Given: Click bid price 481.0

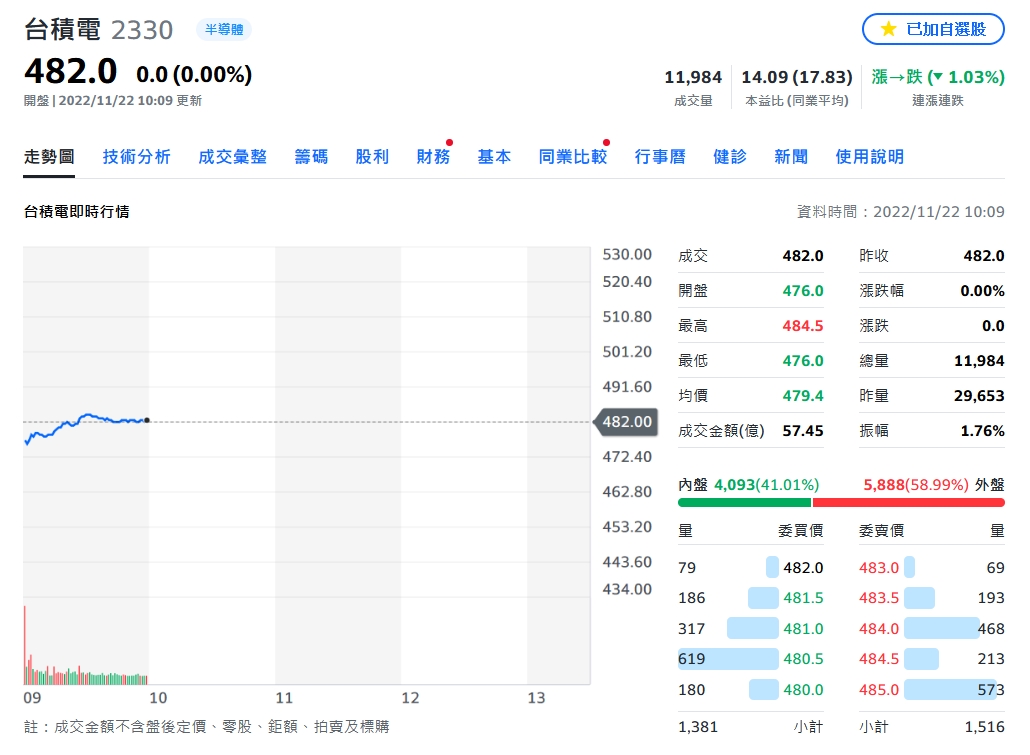Looking at the screenshot, I should (x=803, y=628).
